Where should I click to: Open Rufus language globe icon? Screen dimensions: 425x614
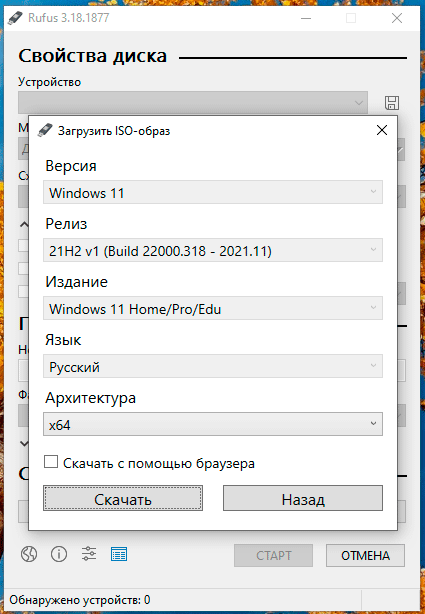pyautogui.click(x=29, y=554)
